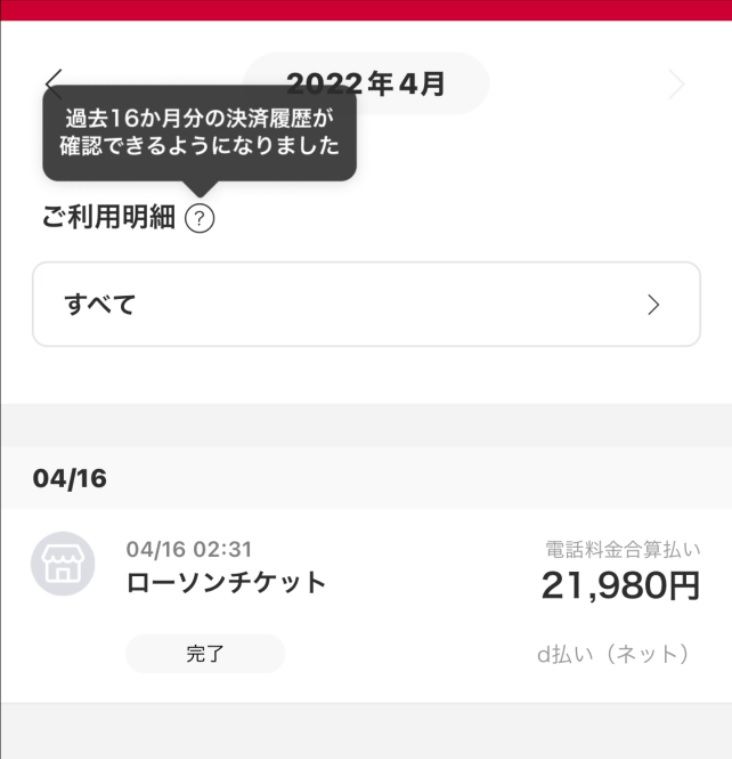Go to next month with right arrow
Image resolution: width=732 pixels, height=759 pixels.
pos(676,84)
